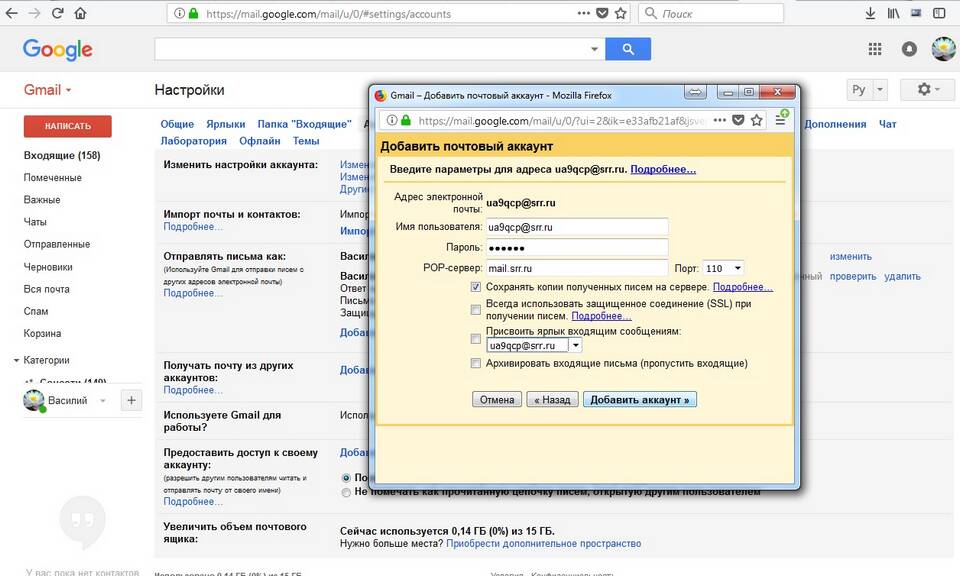Open the Чат settings tab
960x576 pixels.
coord(888,124)
